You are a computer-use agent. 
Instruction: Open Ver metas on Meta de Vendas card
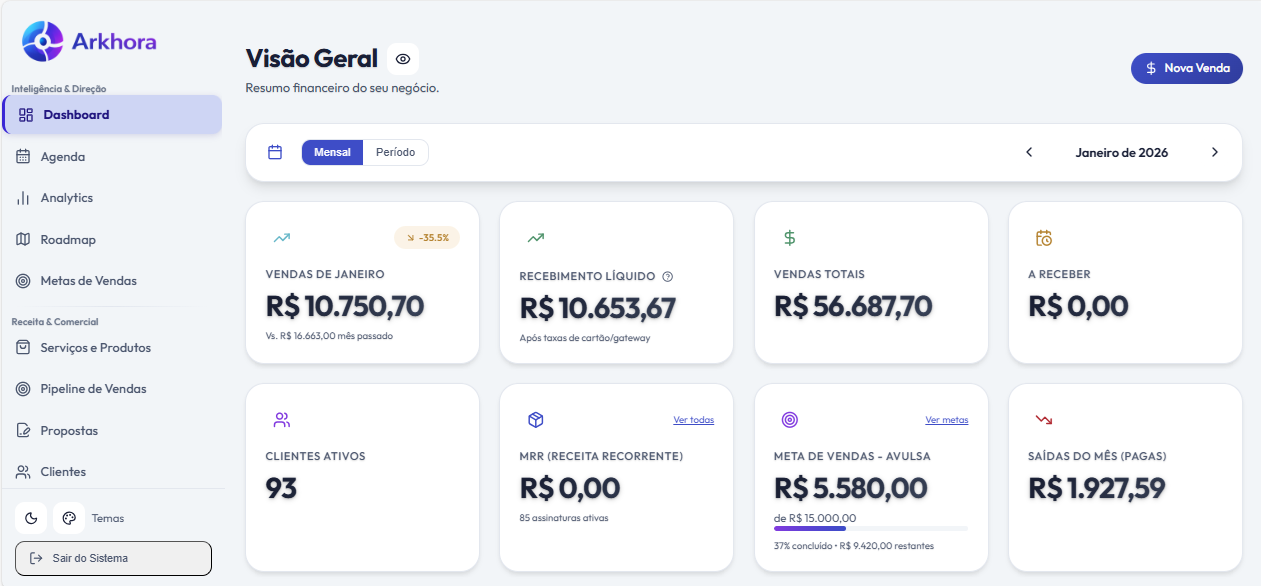[946, 420]
